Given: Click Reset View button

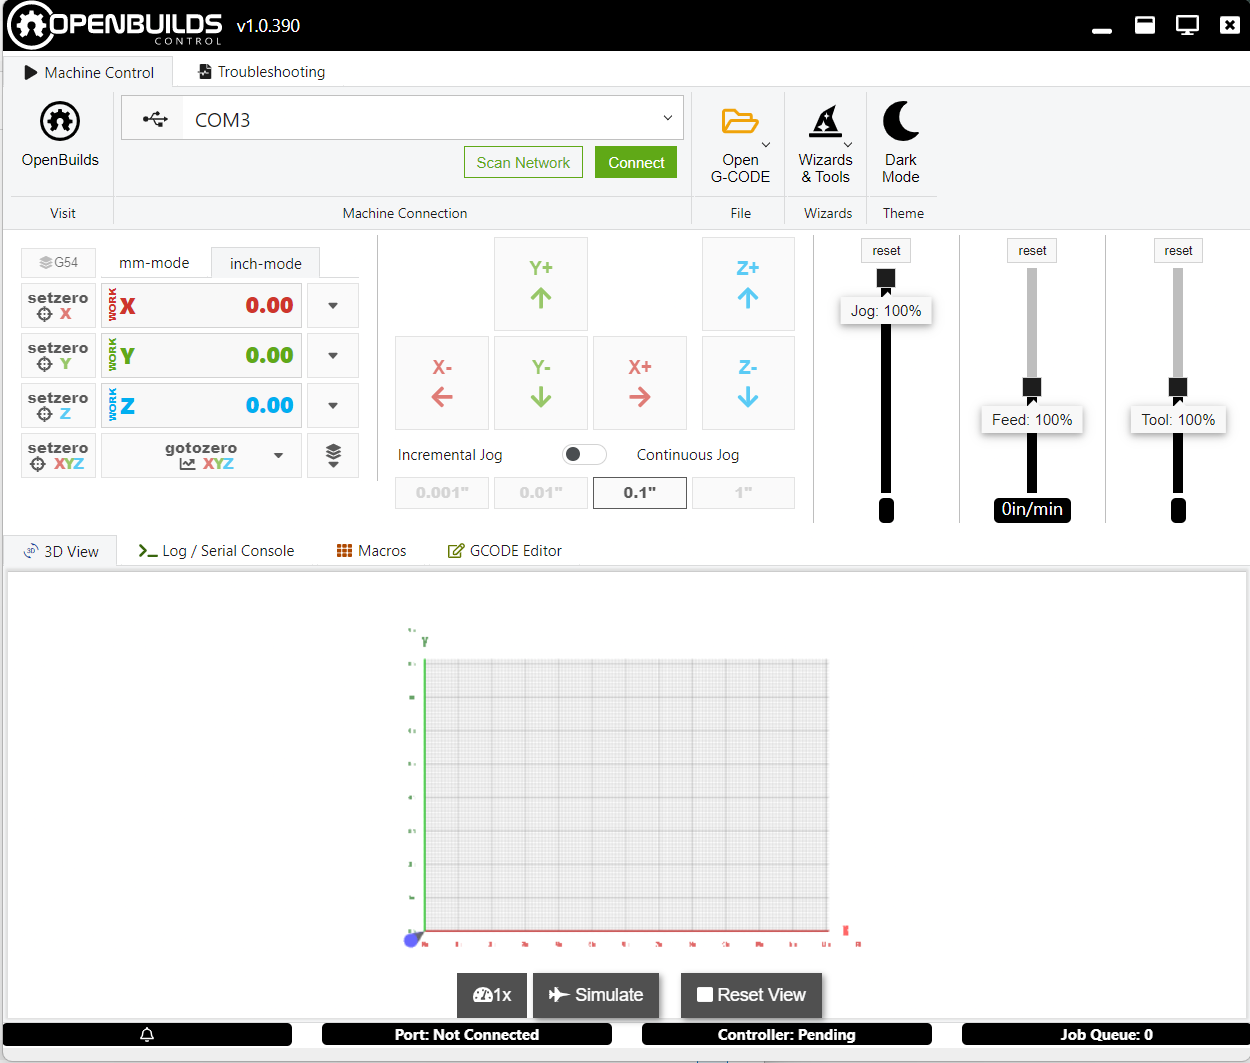Looking at the screenshot, I should (x=751, y=995).
